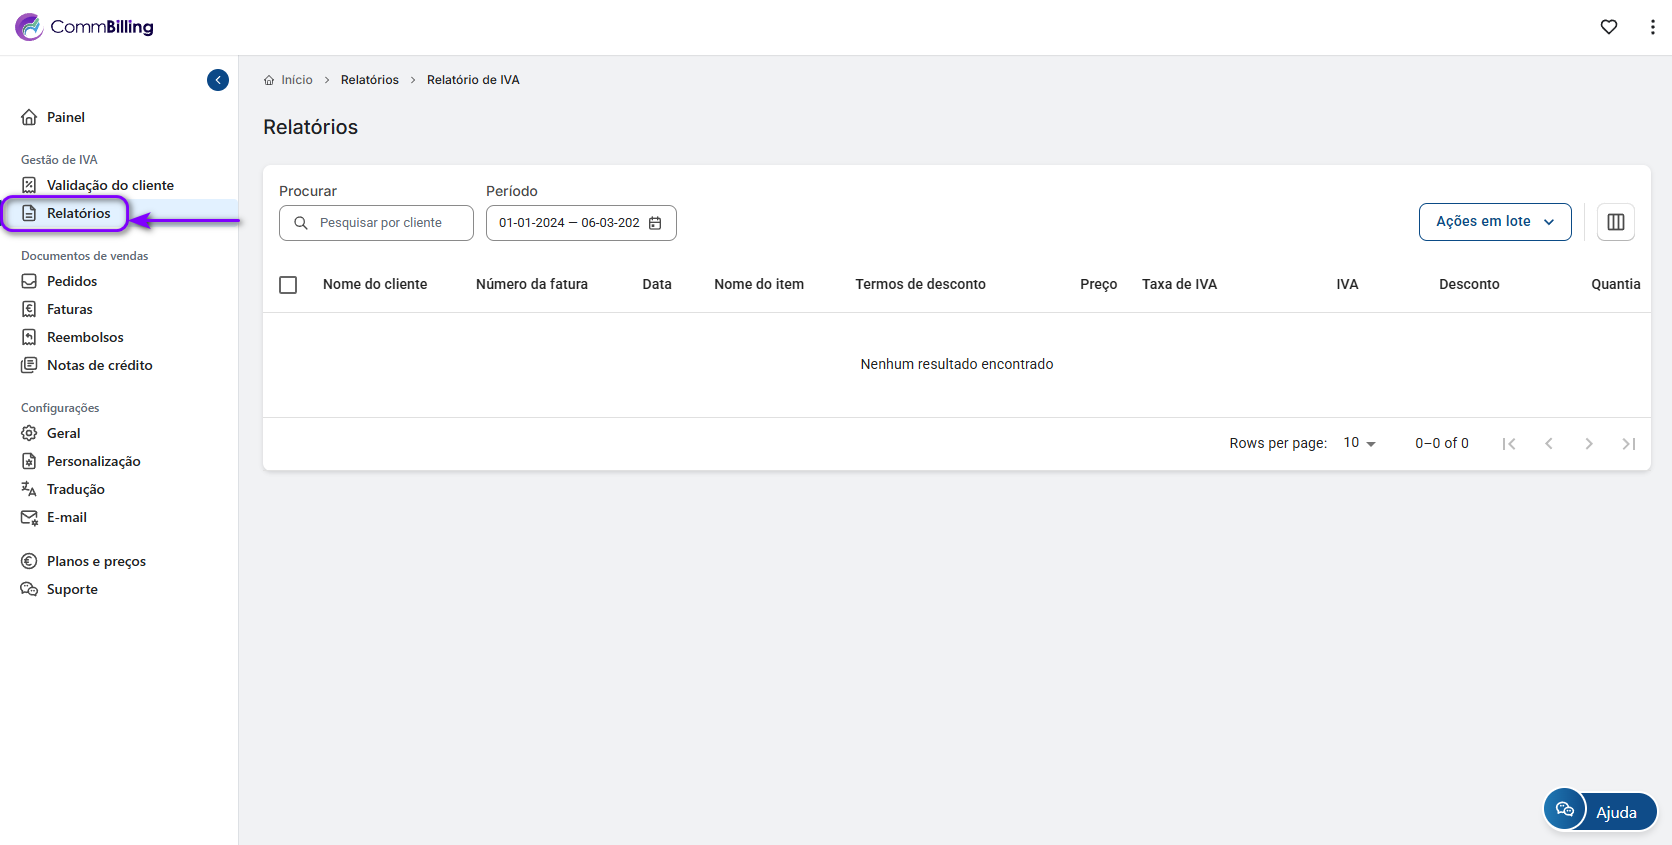Viewport: 1672px width, 845px height.
Task: Click the Início breadcrumb link
Action: pos(296,80)
